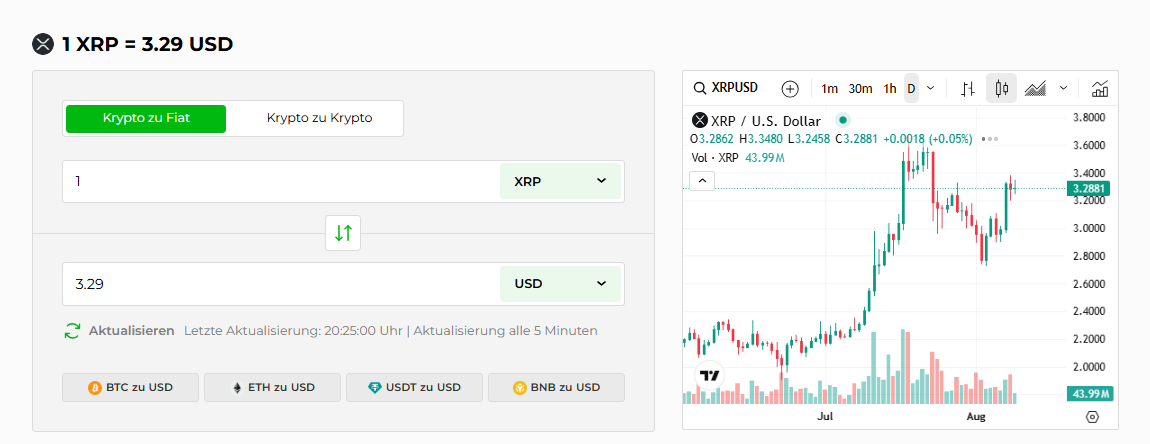Click the 1 XRP = 3.29 USD heading
1150x444 pixels.
point(147,45)
